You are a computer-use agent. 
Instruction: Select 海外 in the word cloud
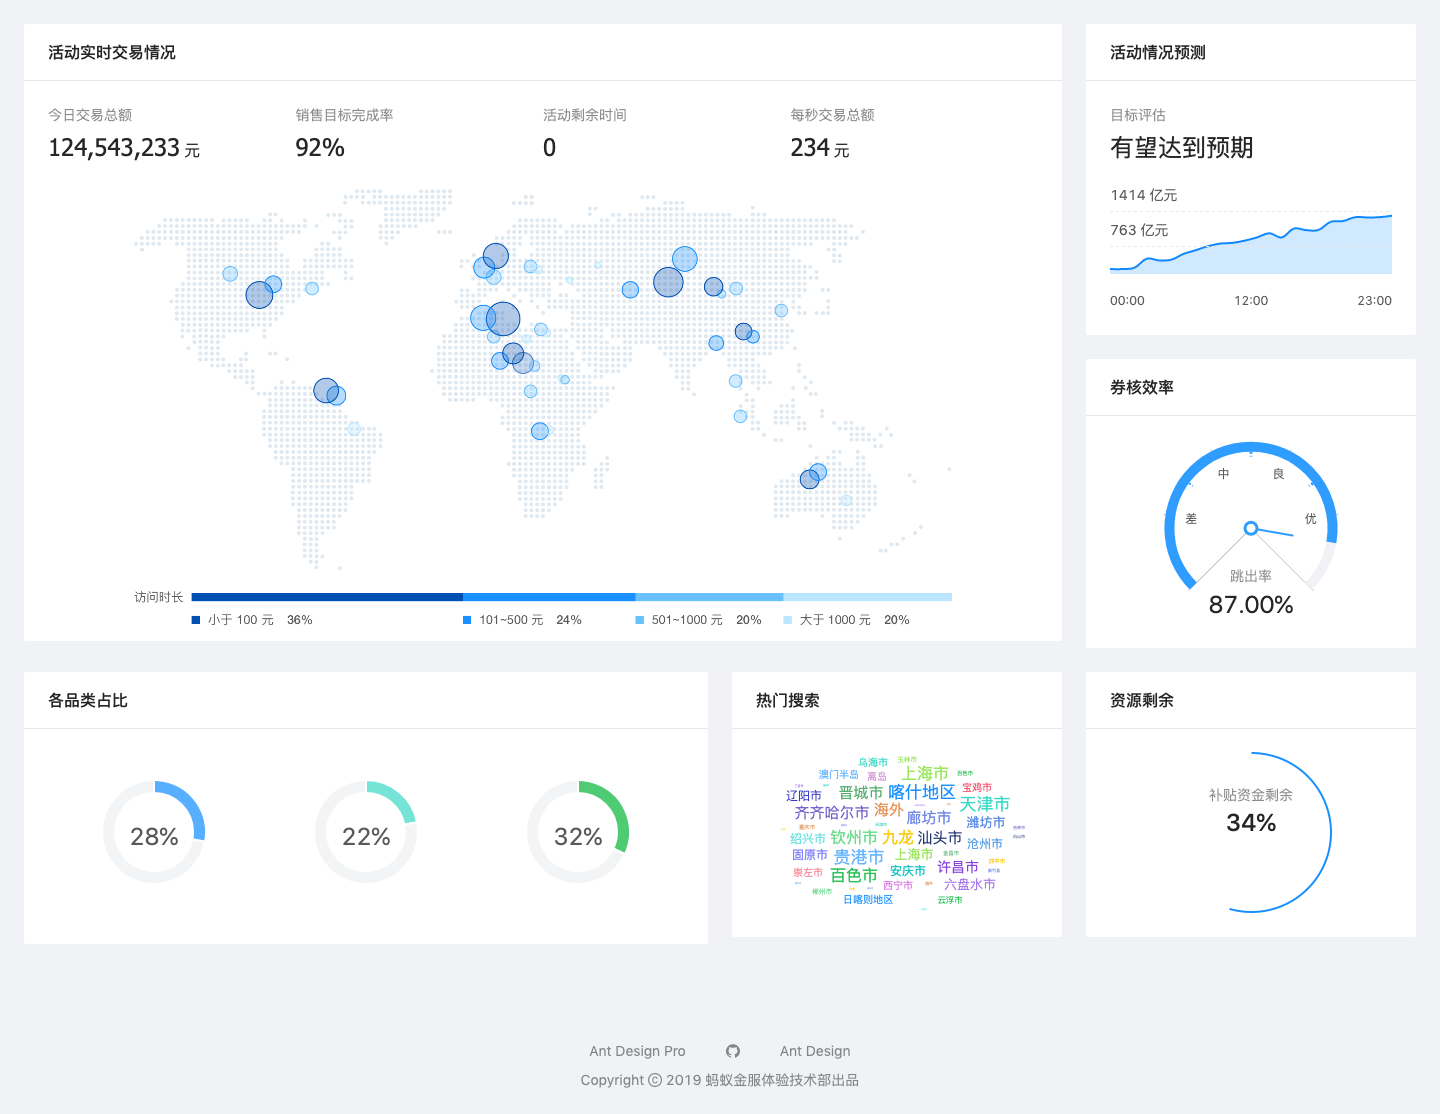click(889, 810)
